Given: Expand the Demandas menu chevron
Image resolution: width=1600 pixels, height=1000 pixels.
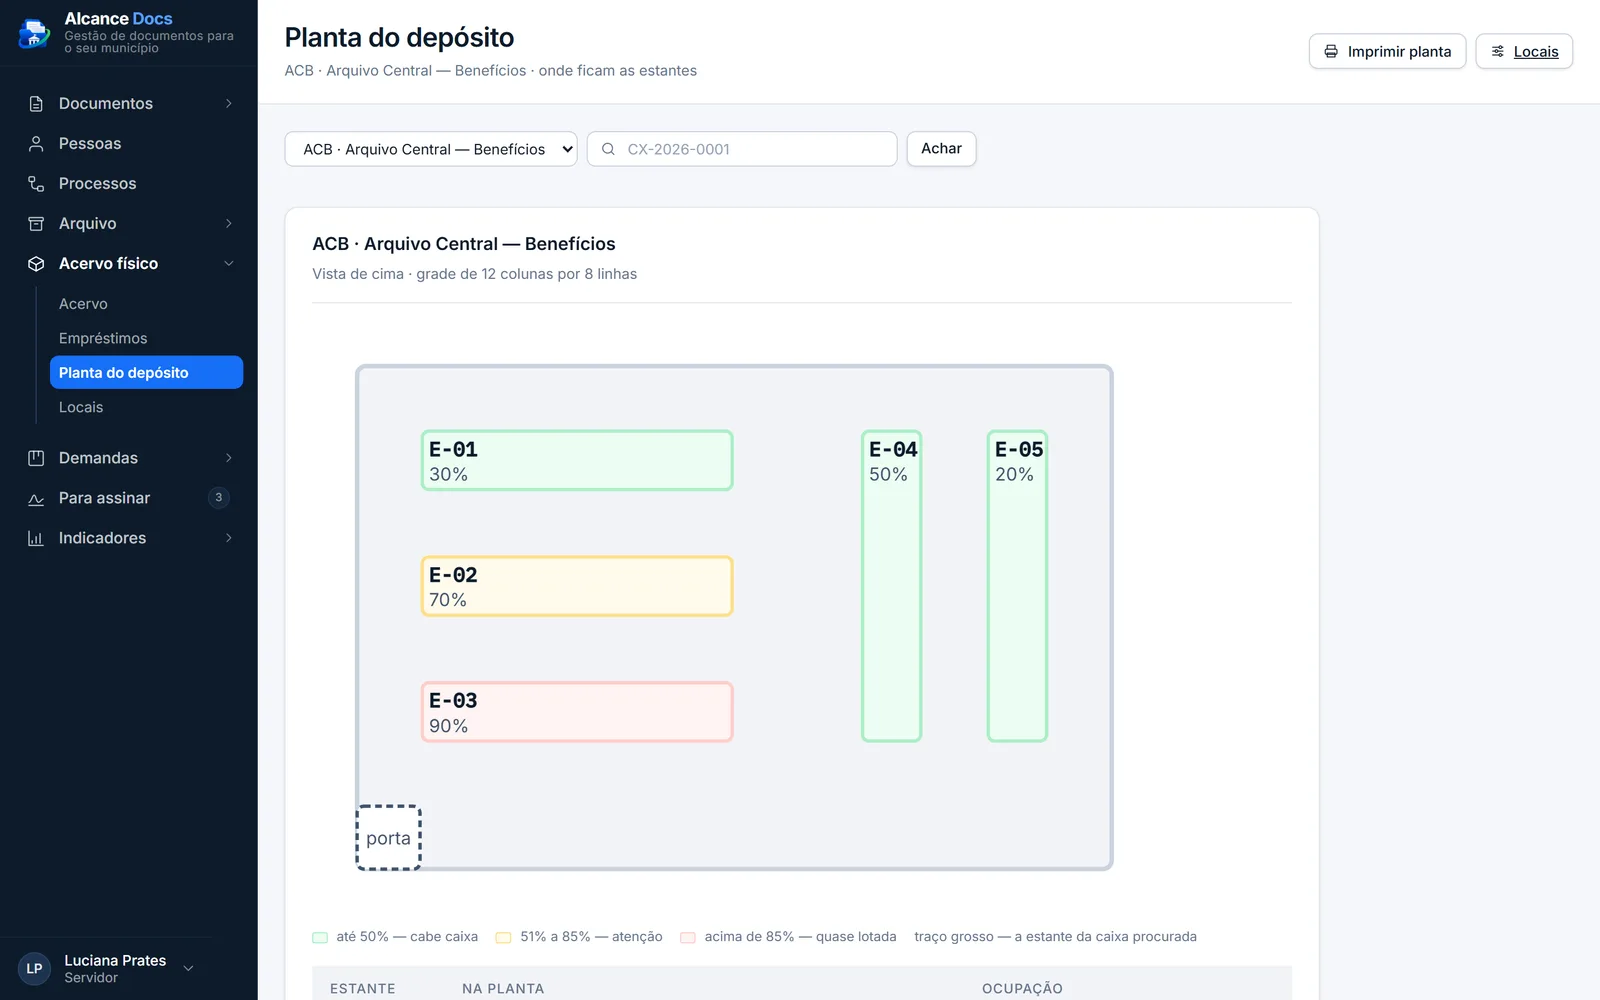Looking at the screenshot, I should pyautogui.click(x=229, y=458).
